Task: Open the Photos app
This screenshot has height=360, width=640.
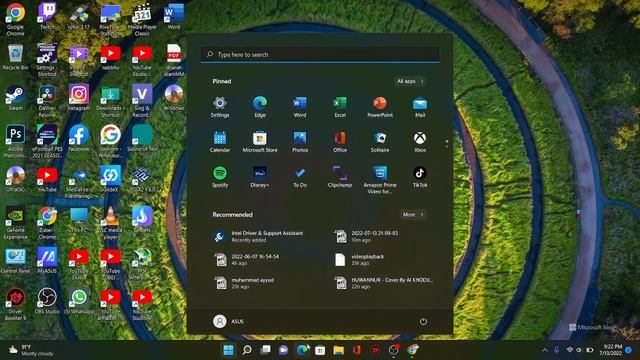Action: coord(300,142)
